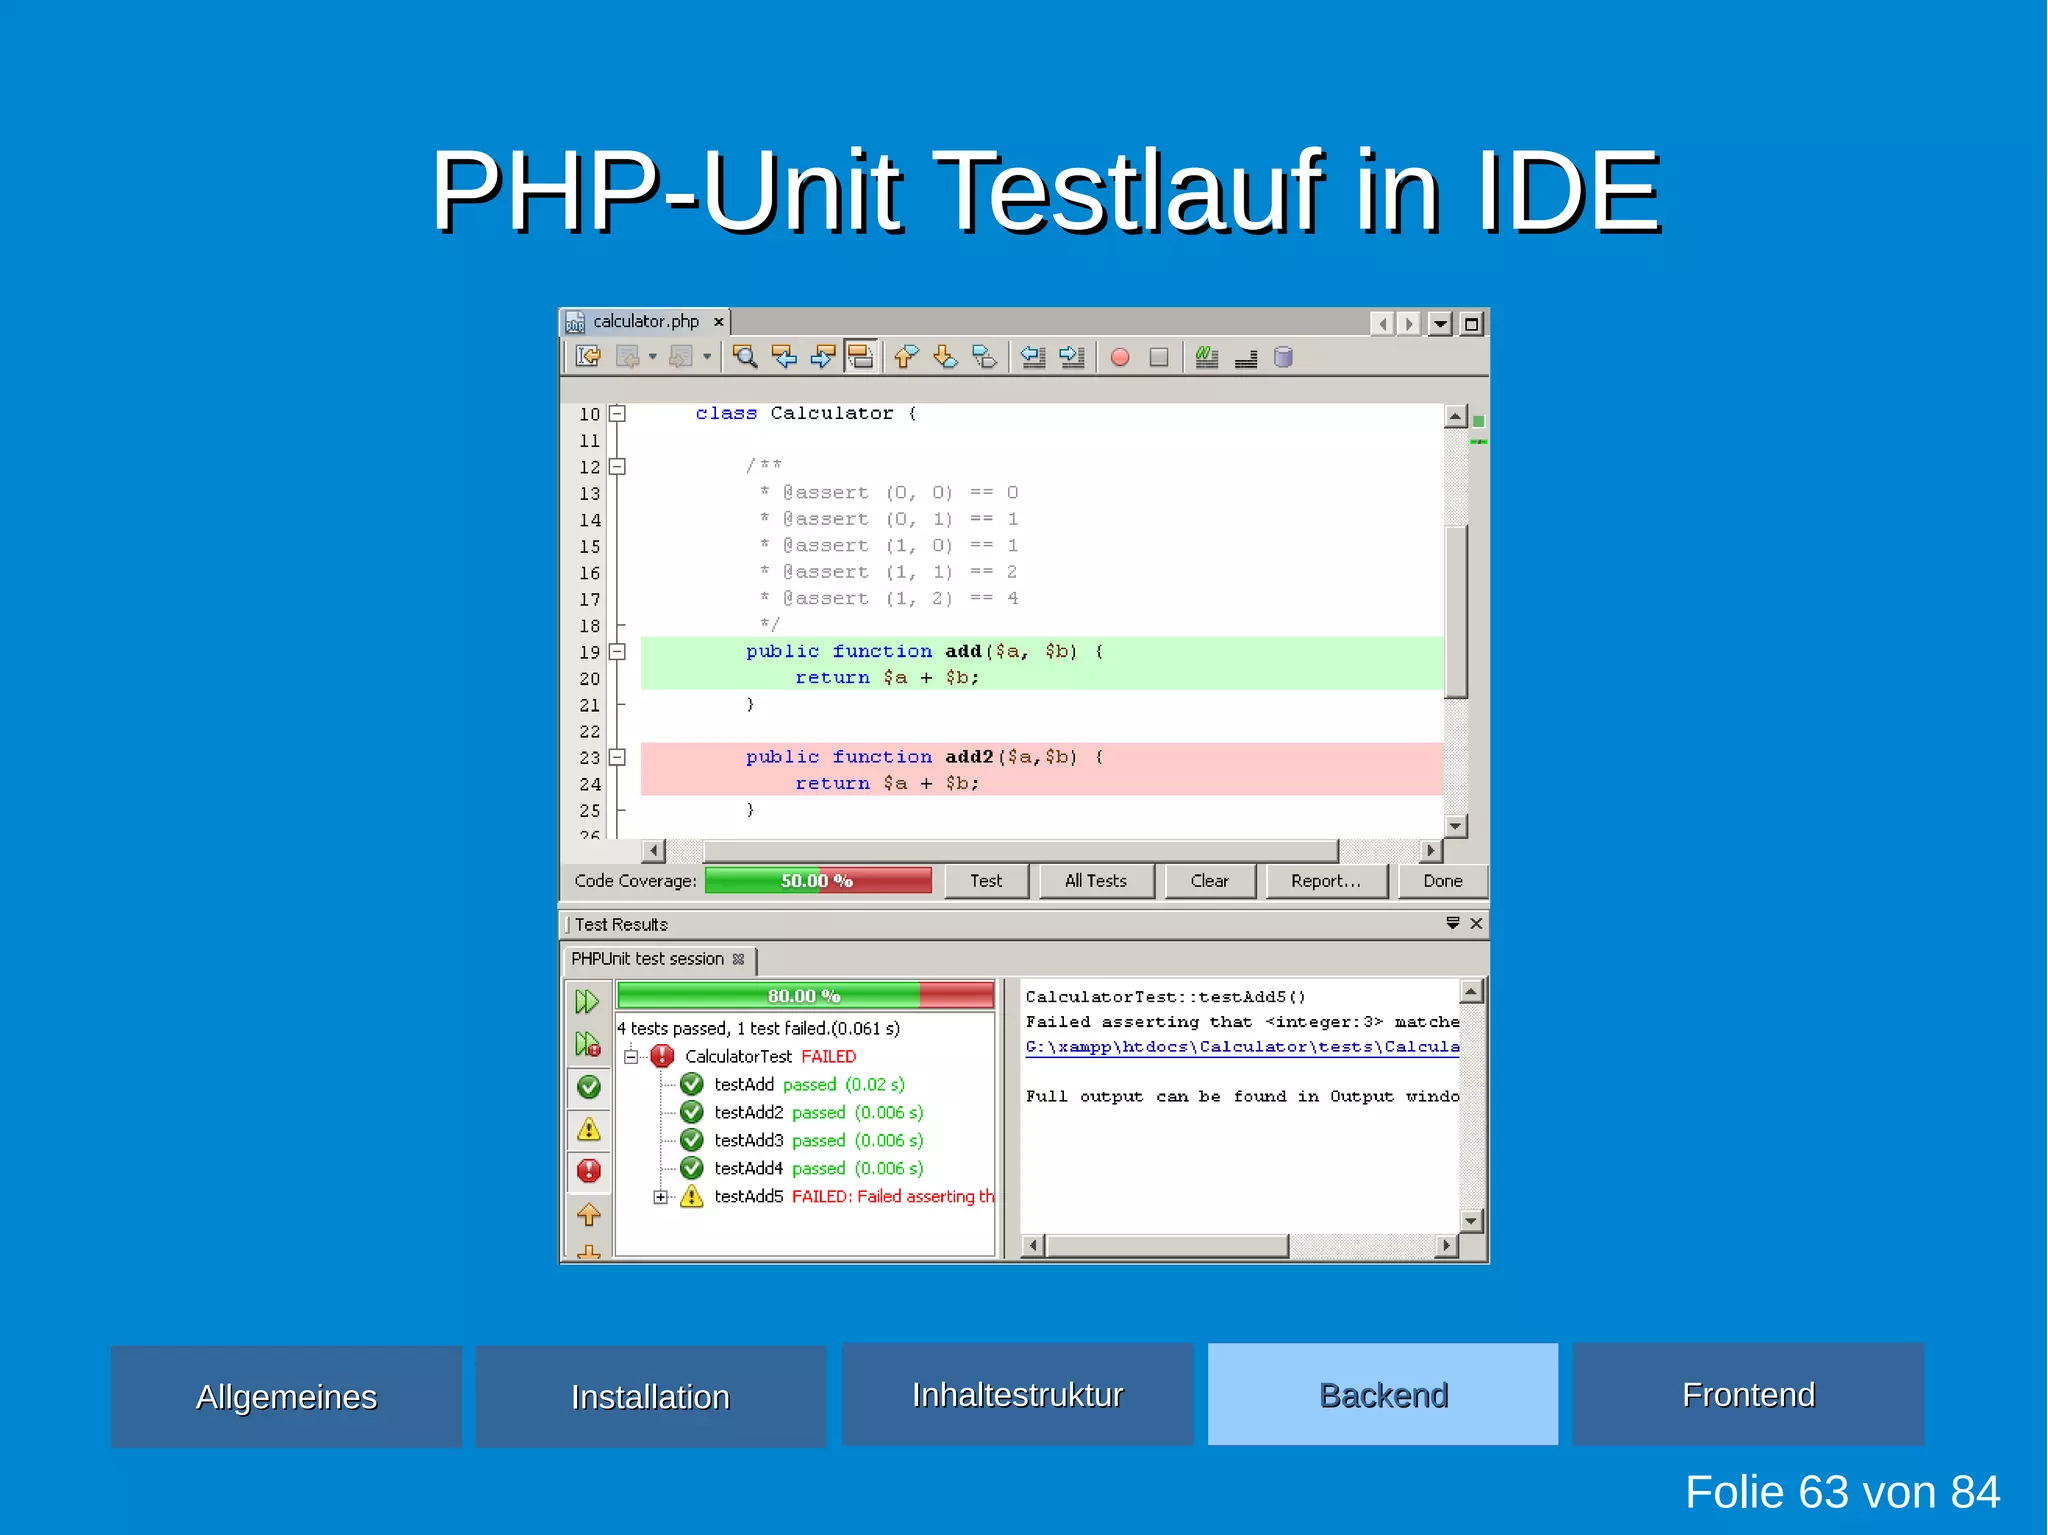Click the Backend navigation box
Image resolution: width=2048 pixels, height=1535 pixels.
[1383, 1394]
